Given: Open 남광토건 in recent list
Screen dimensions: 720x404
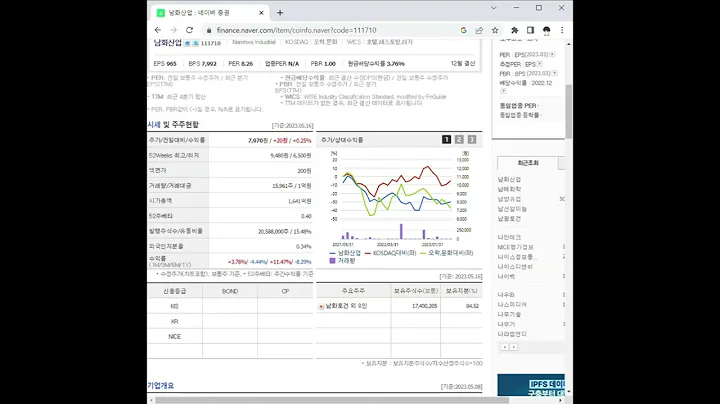Looking at the screenshot, I should pos(509,219).
